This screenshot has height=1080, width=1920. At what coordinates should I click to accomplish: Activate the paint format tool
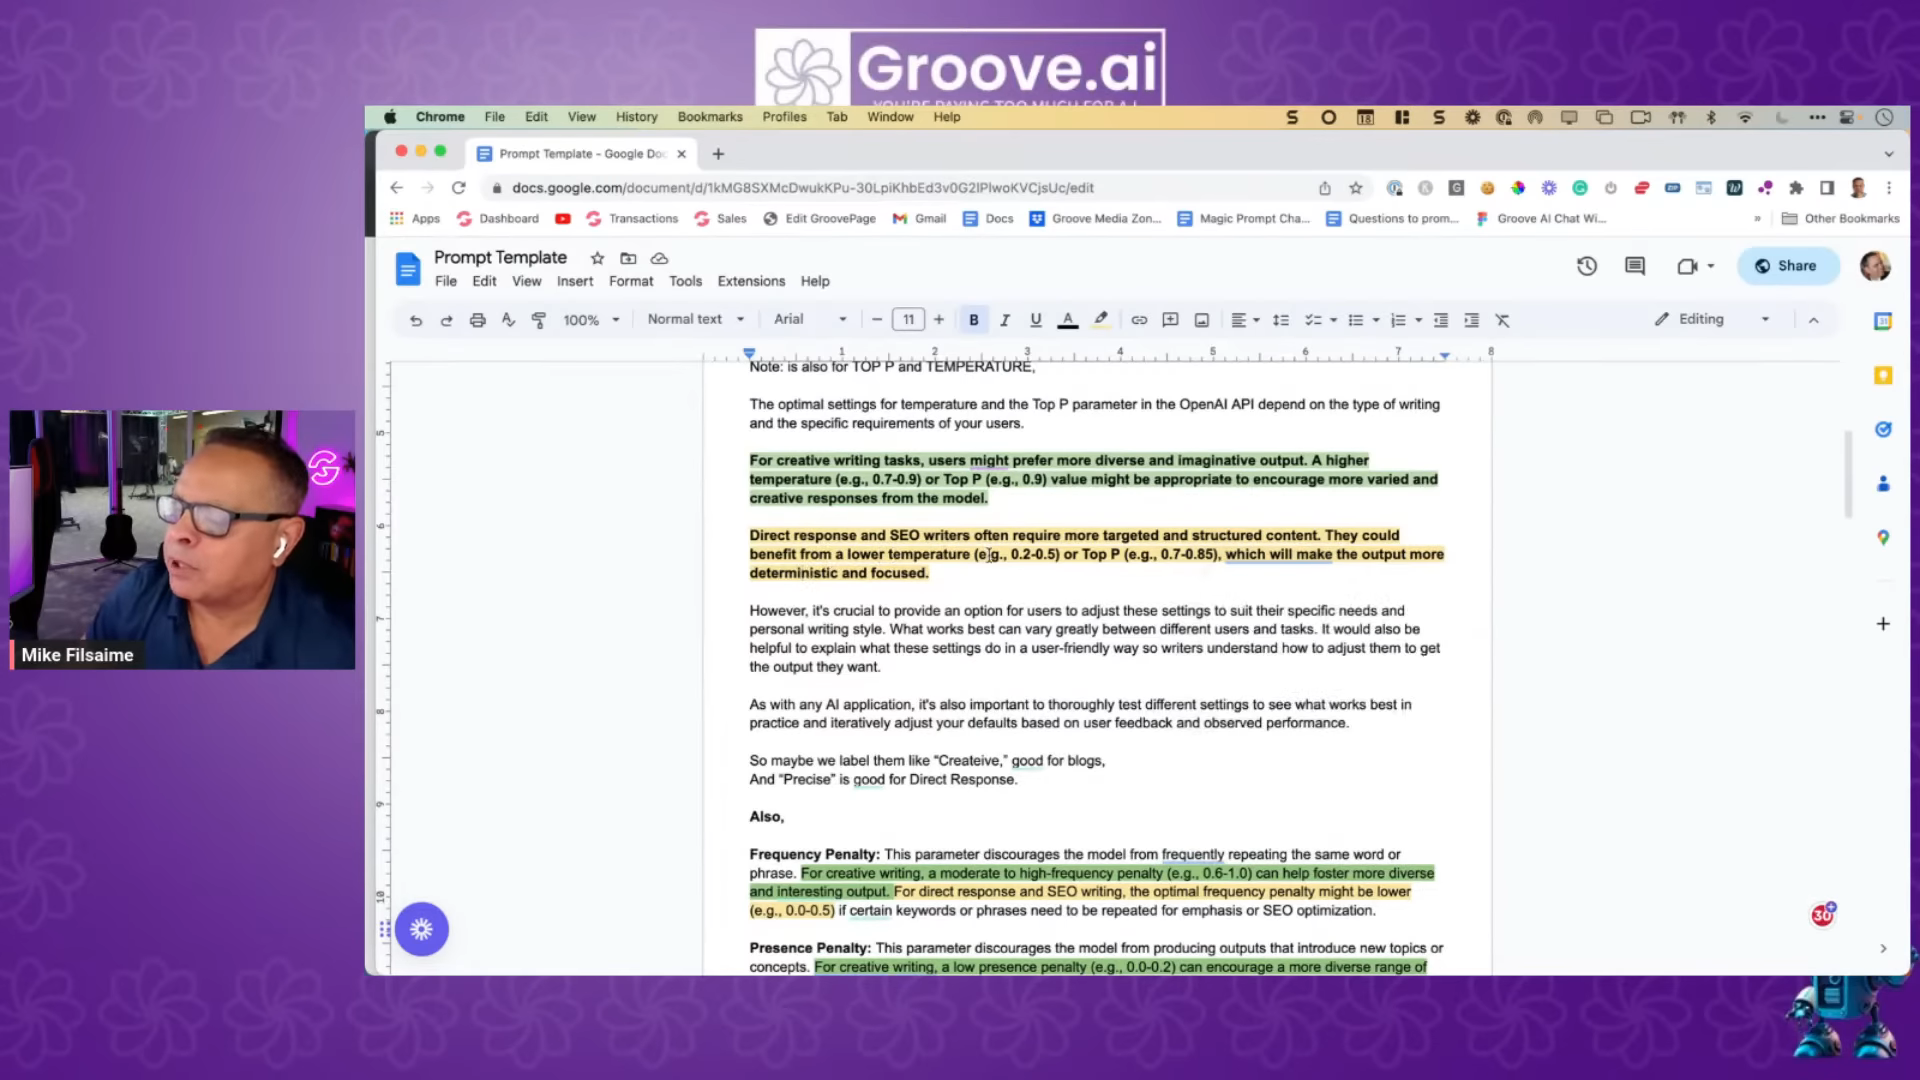539,320
